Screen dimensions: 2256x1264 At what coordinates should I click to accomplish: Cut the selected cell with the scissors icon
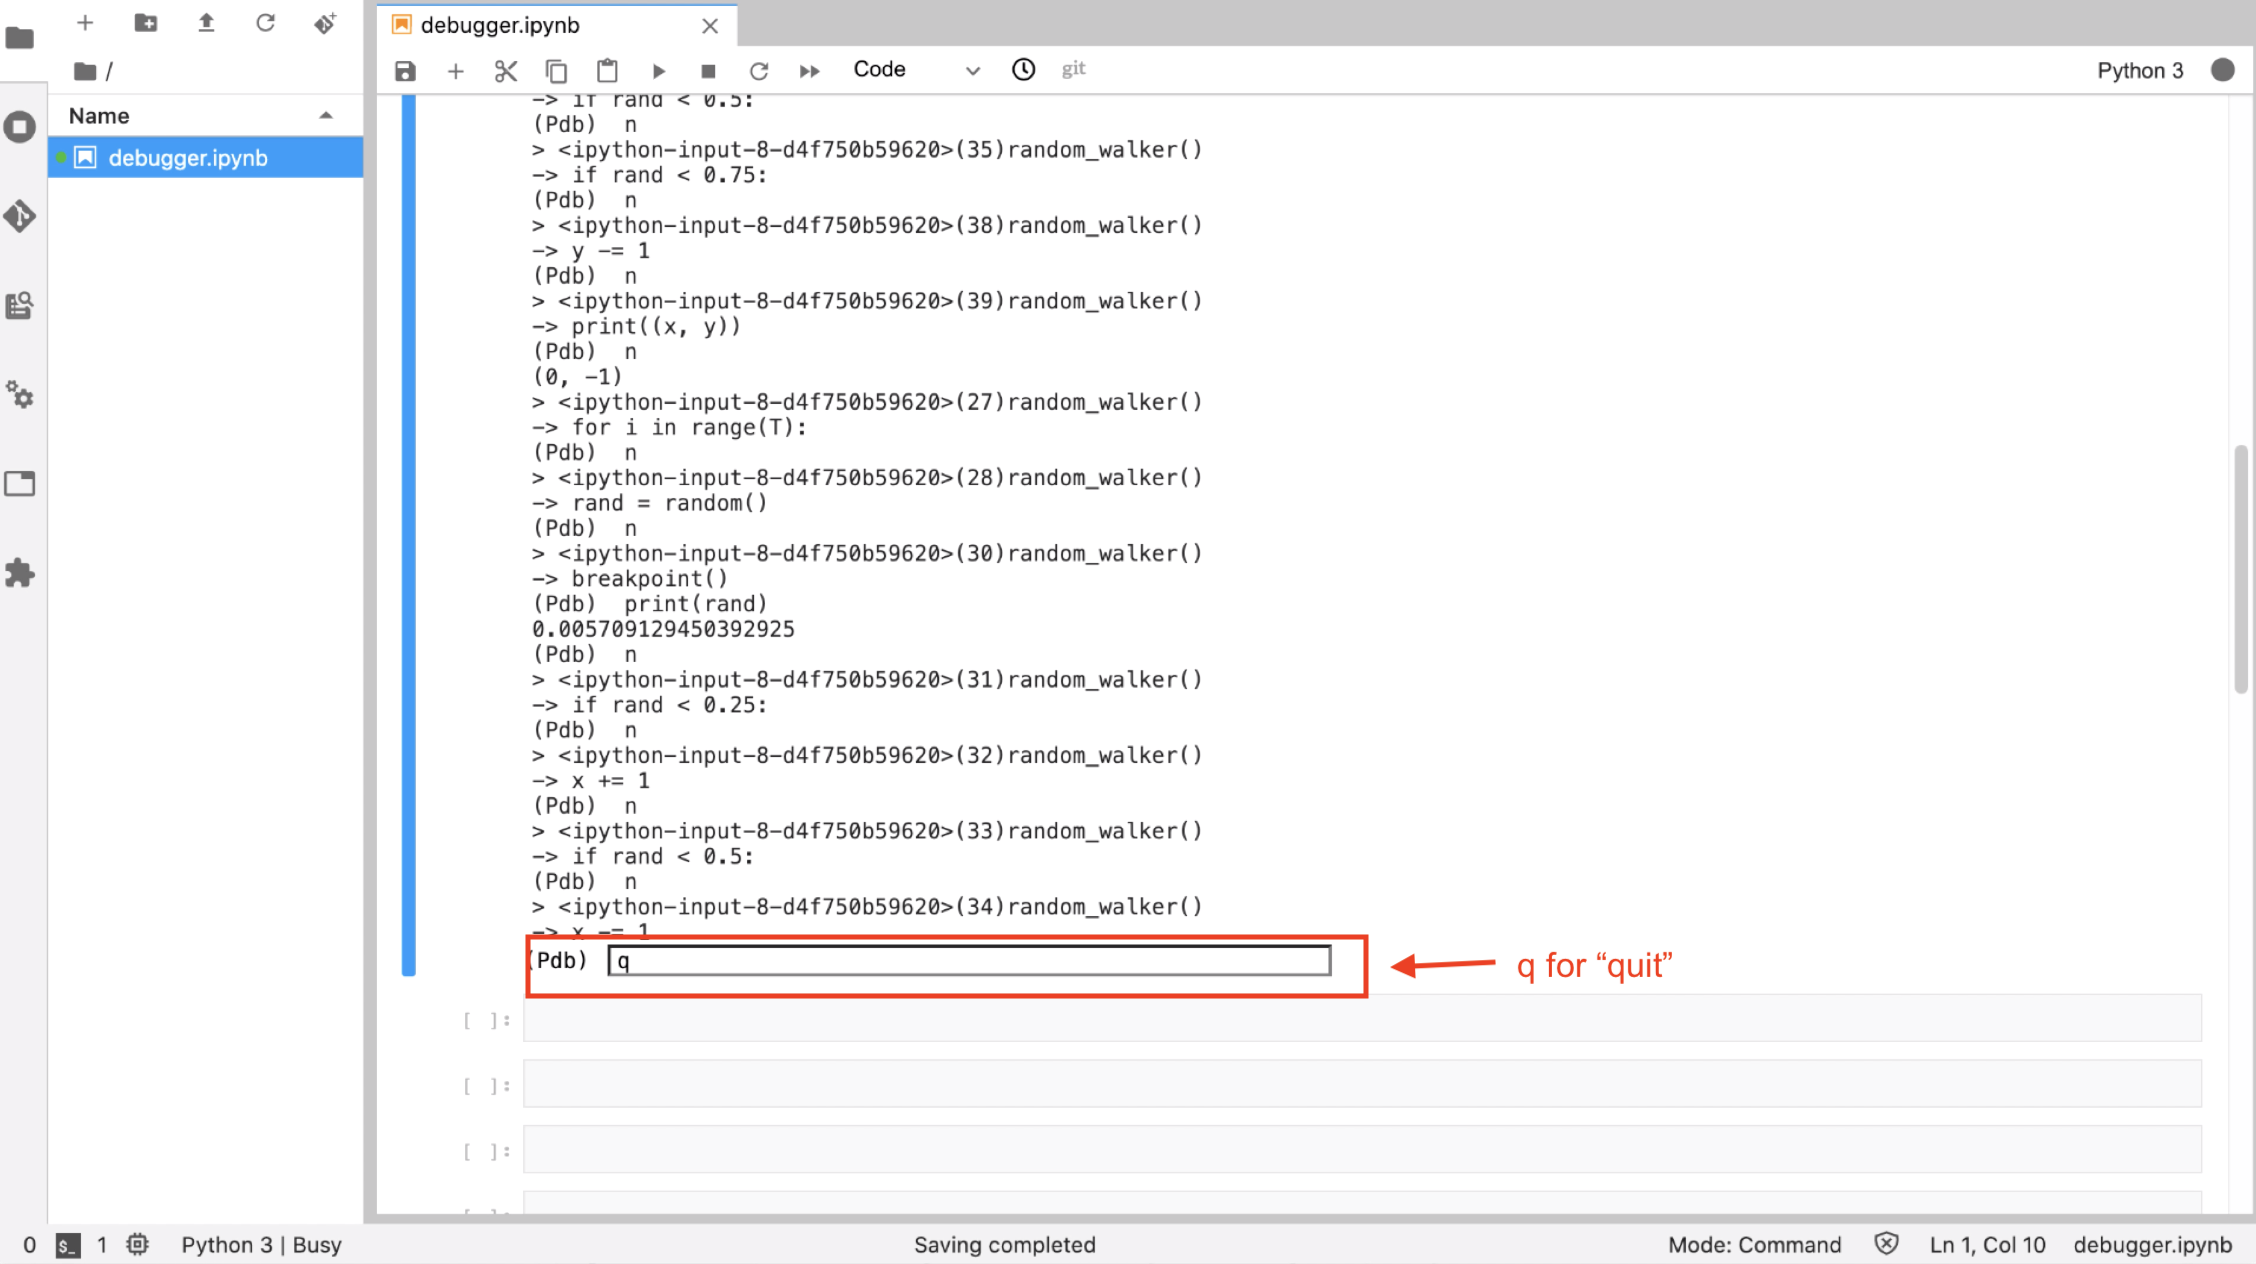click(506, 71)
